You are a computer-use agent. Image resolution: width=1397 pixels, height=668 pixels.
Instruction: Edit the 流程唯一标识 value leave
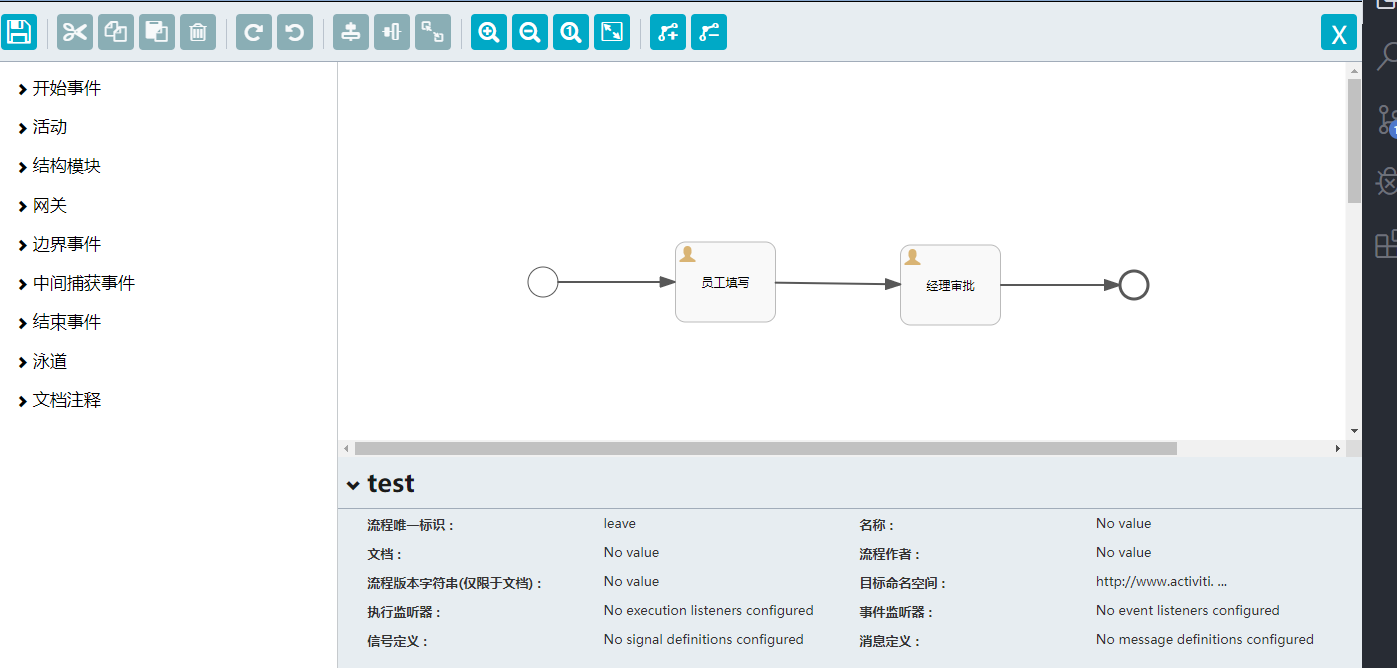point(620,523)
